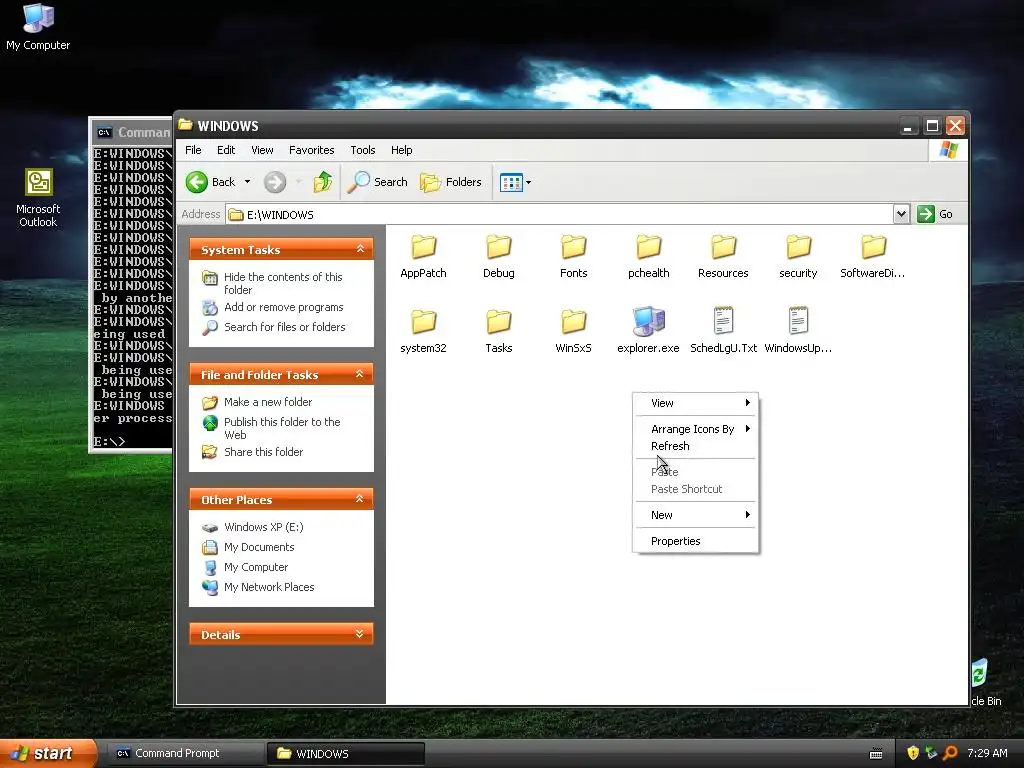Image resolution: width=1024 pixels, height=768 pixels.
Task: Toggle the Folders pane button
Action: coord(451,182)
